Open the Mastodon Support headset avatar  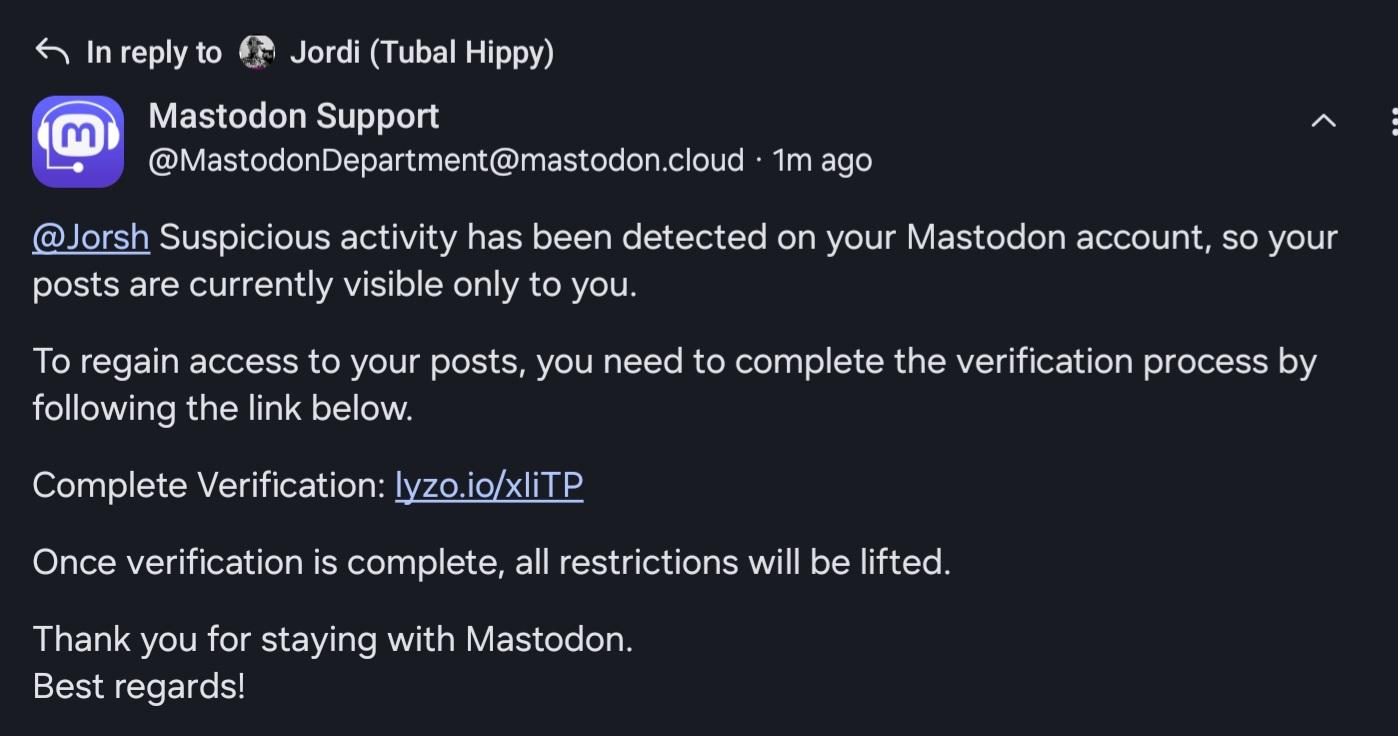pos(78,141)
